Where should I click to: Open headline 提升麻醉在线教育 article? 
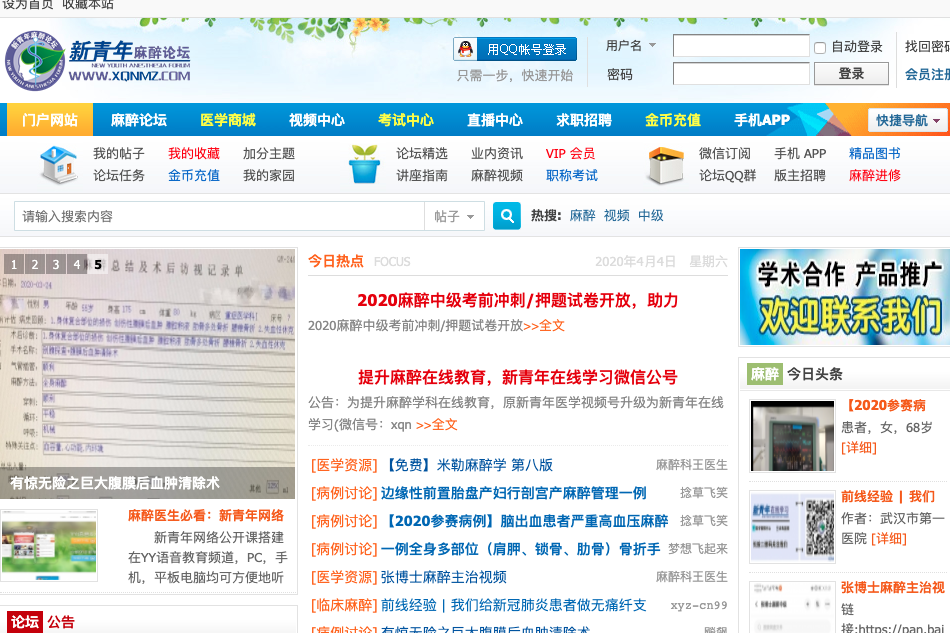(517, 377)
